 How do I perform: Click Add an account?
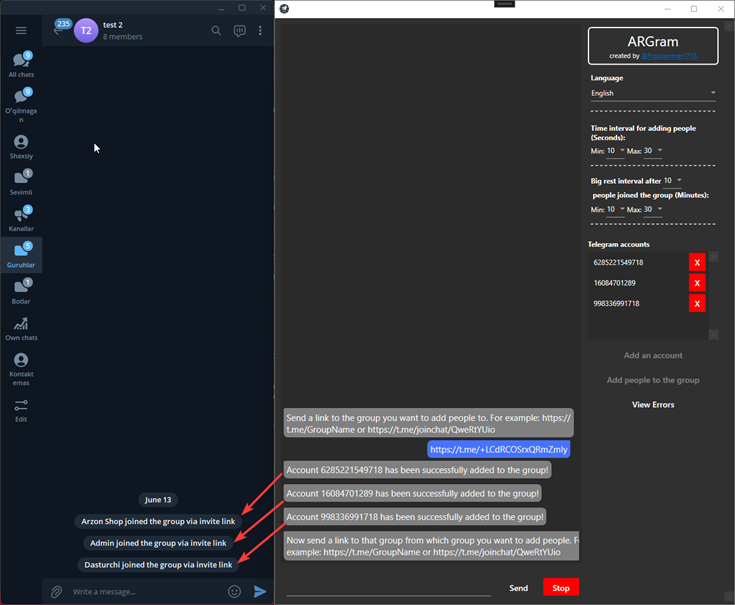653,356
